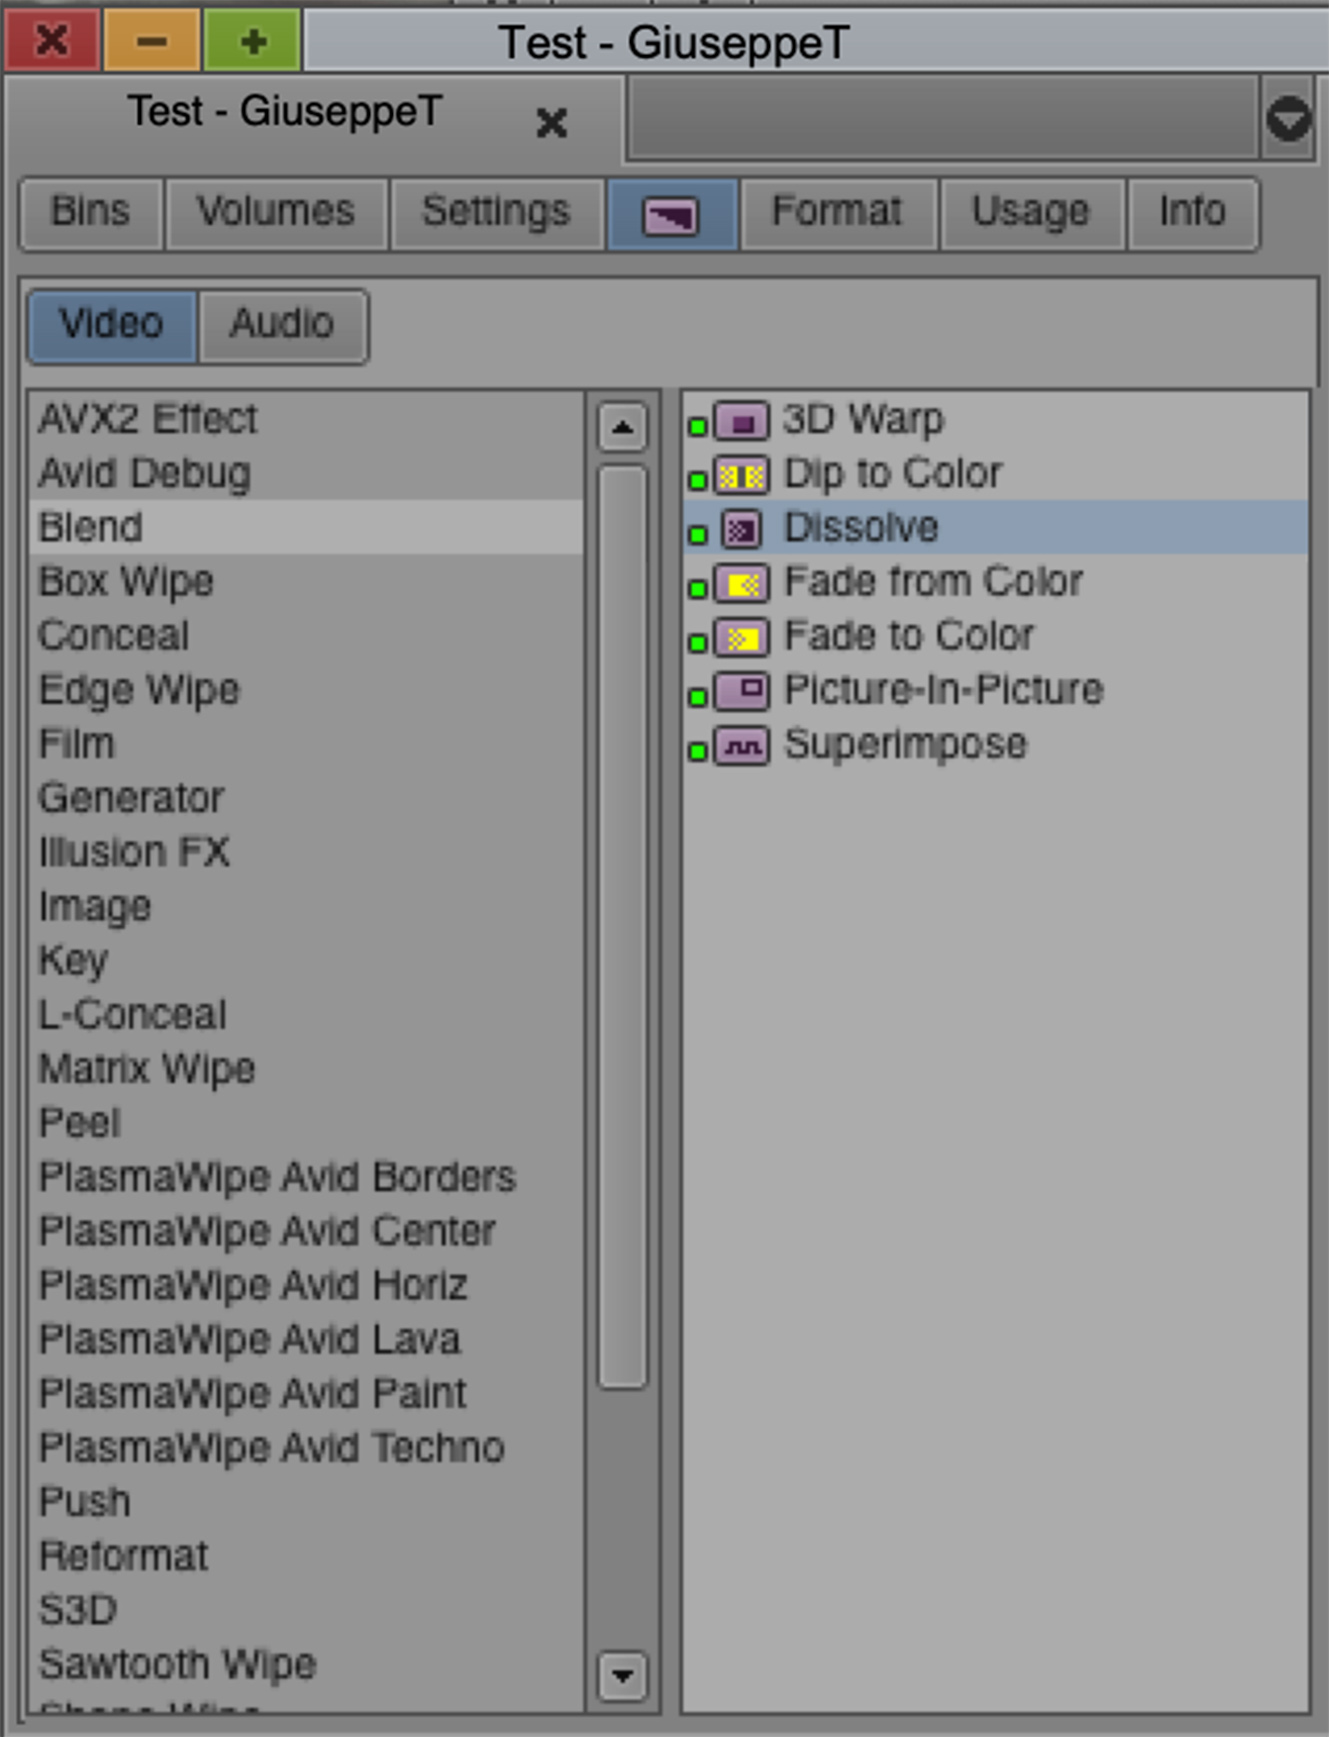Click the Picture-In-Picture effect icon
This screenshot has height=1737, width=1329.
click(741, 691)
